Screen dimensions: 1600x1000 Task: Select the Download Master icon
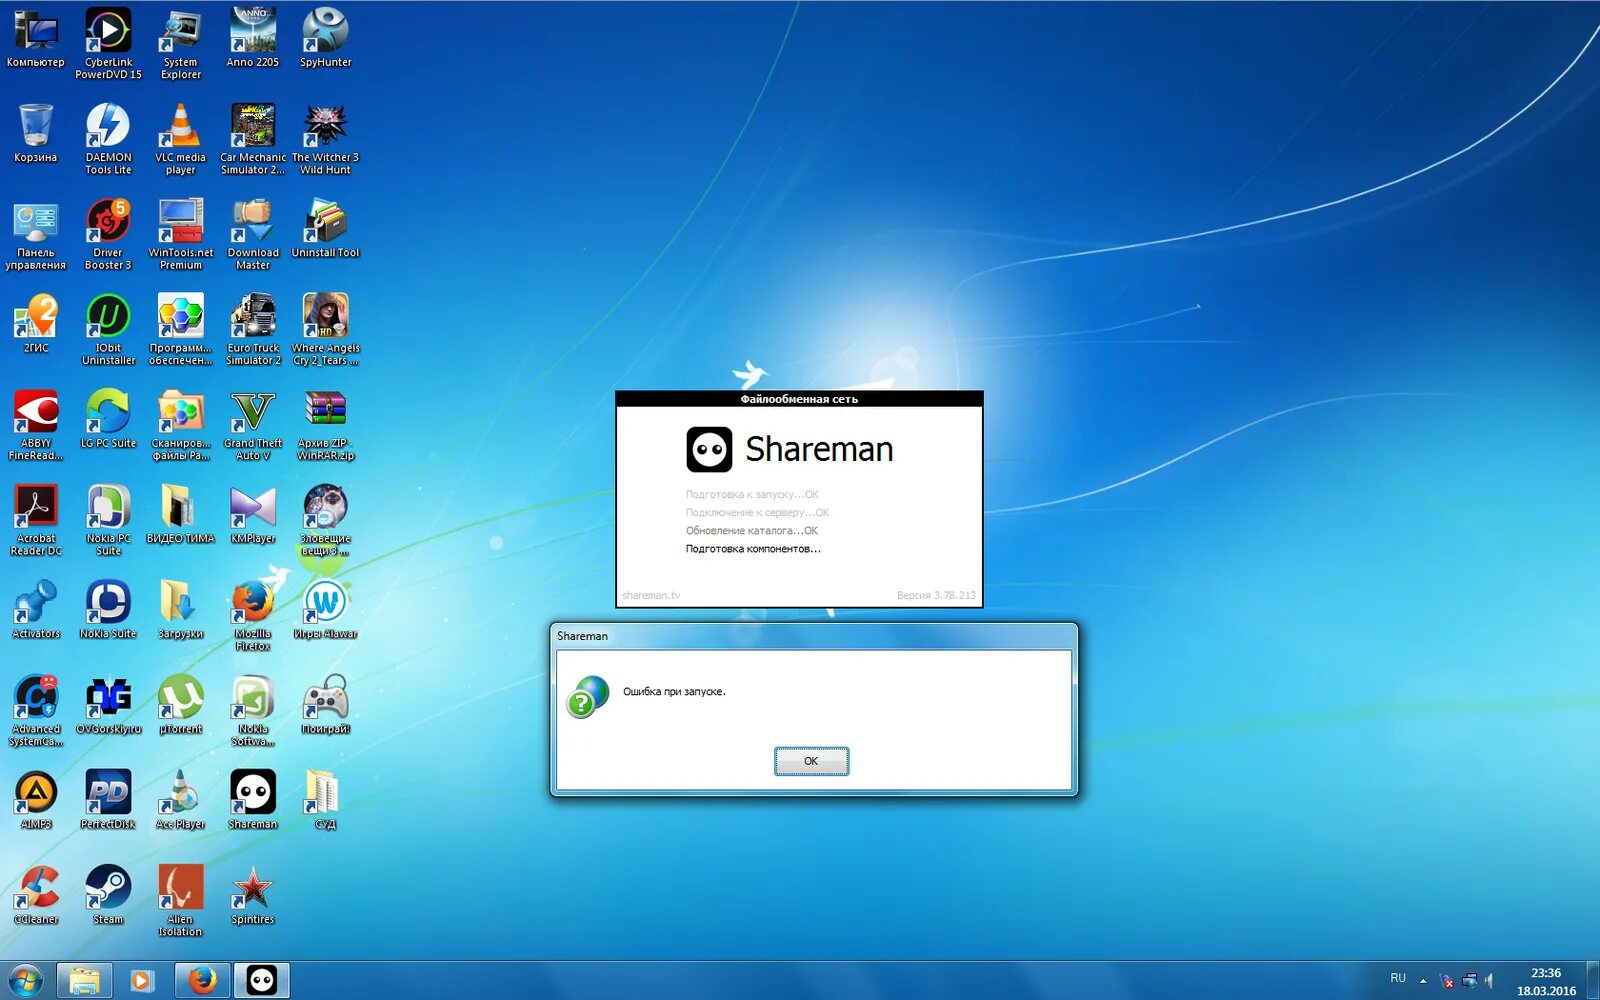coord(253,234)
